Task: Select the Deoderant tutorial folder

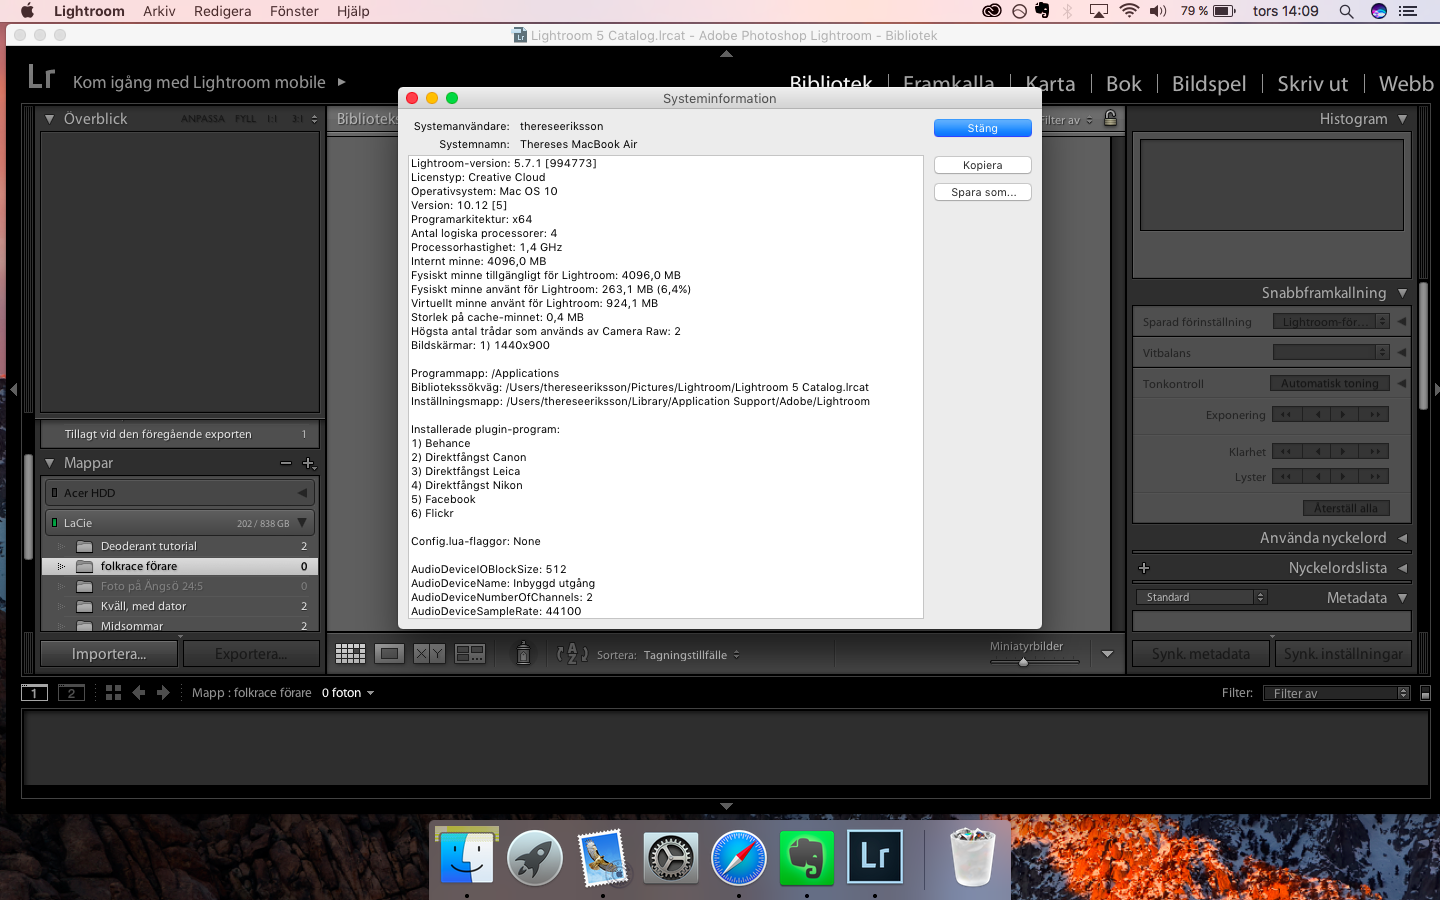Action: (179, 546)
